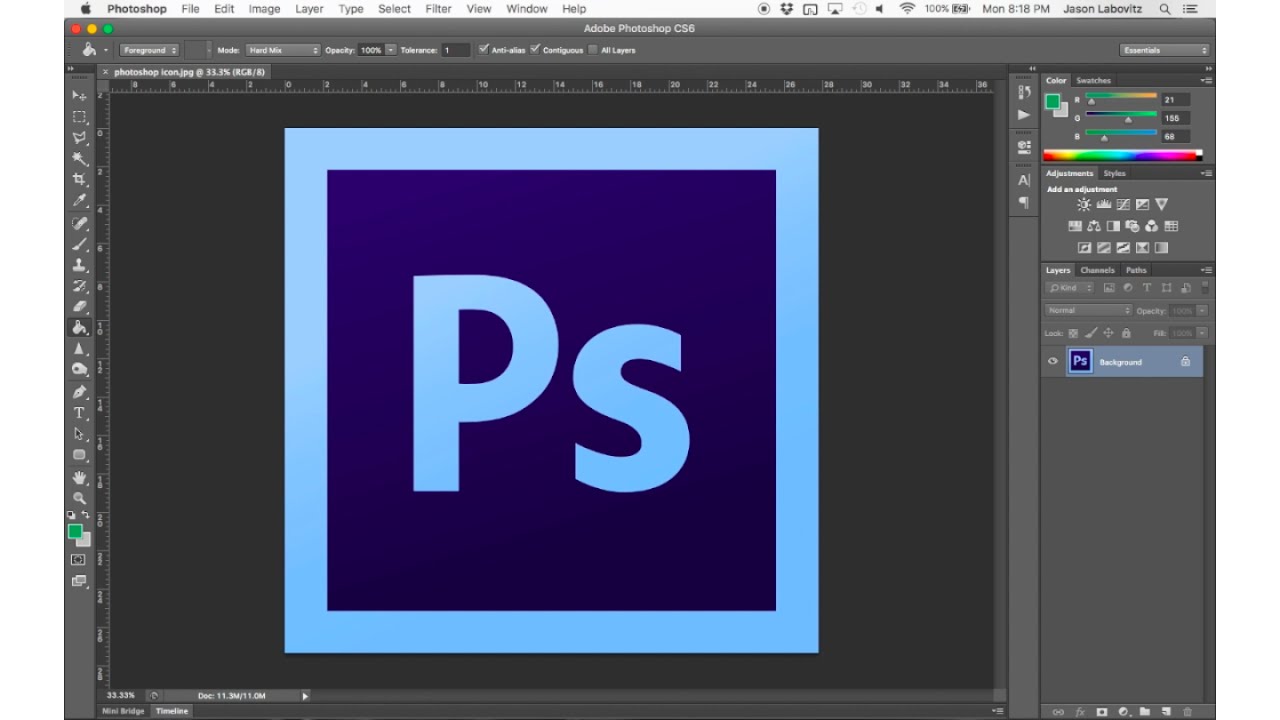Add a Color Balance adjustment
Viewport: 1280px width, 720px height.
pyautogui.click(x=1094, y=226)
